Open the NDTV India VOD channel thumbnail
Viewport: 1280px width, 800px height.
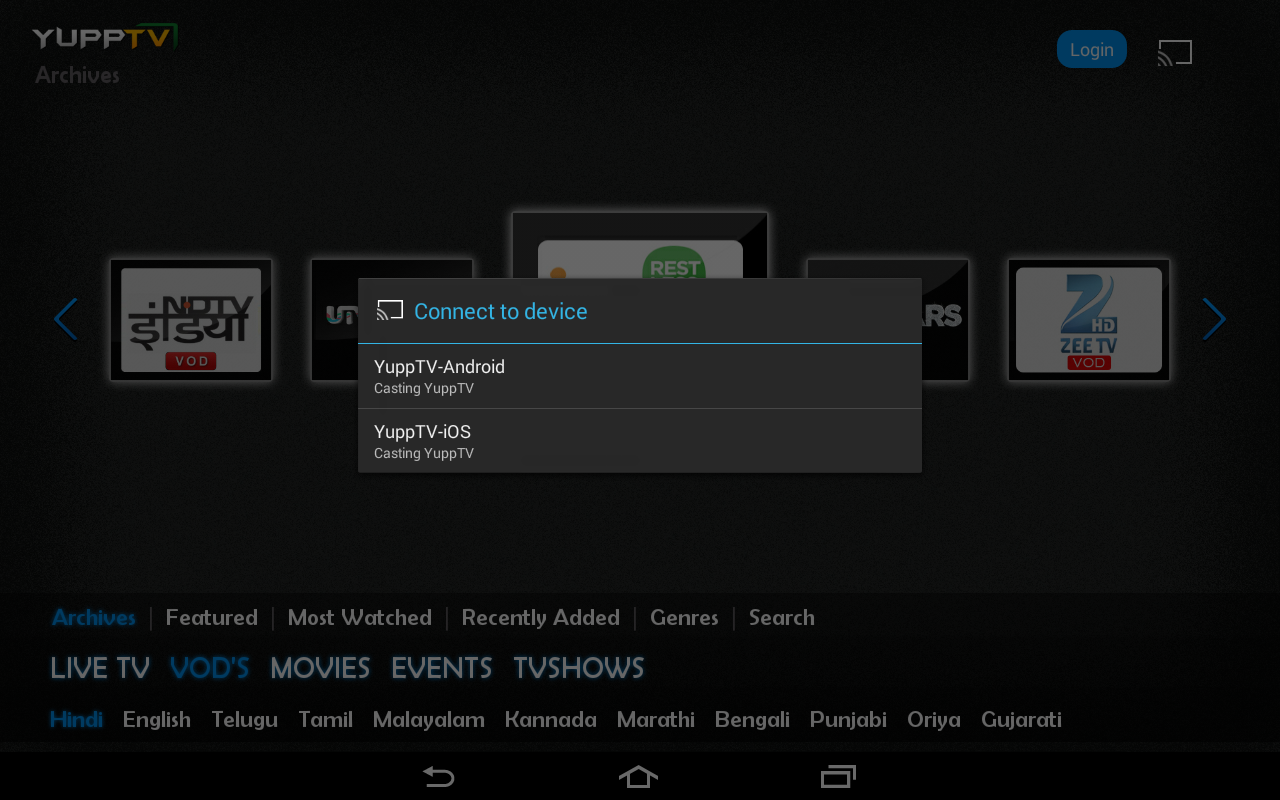[191, 320]
